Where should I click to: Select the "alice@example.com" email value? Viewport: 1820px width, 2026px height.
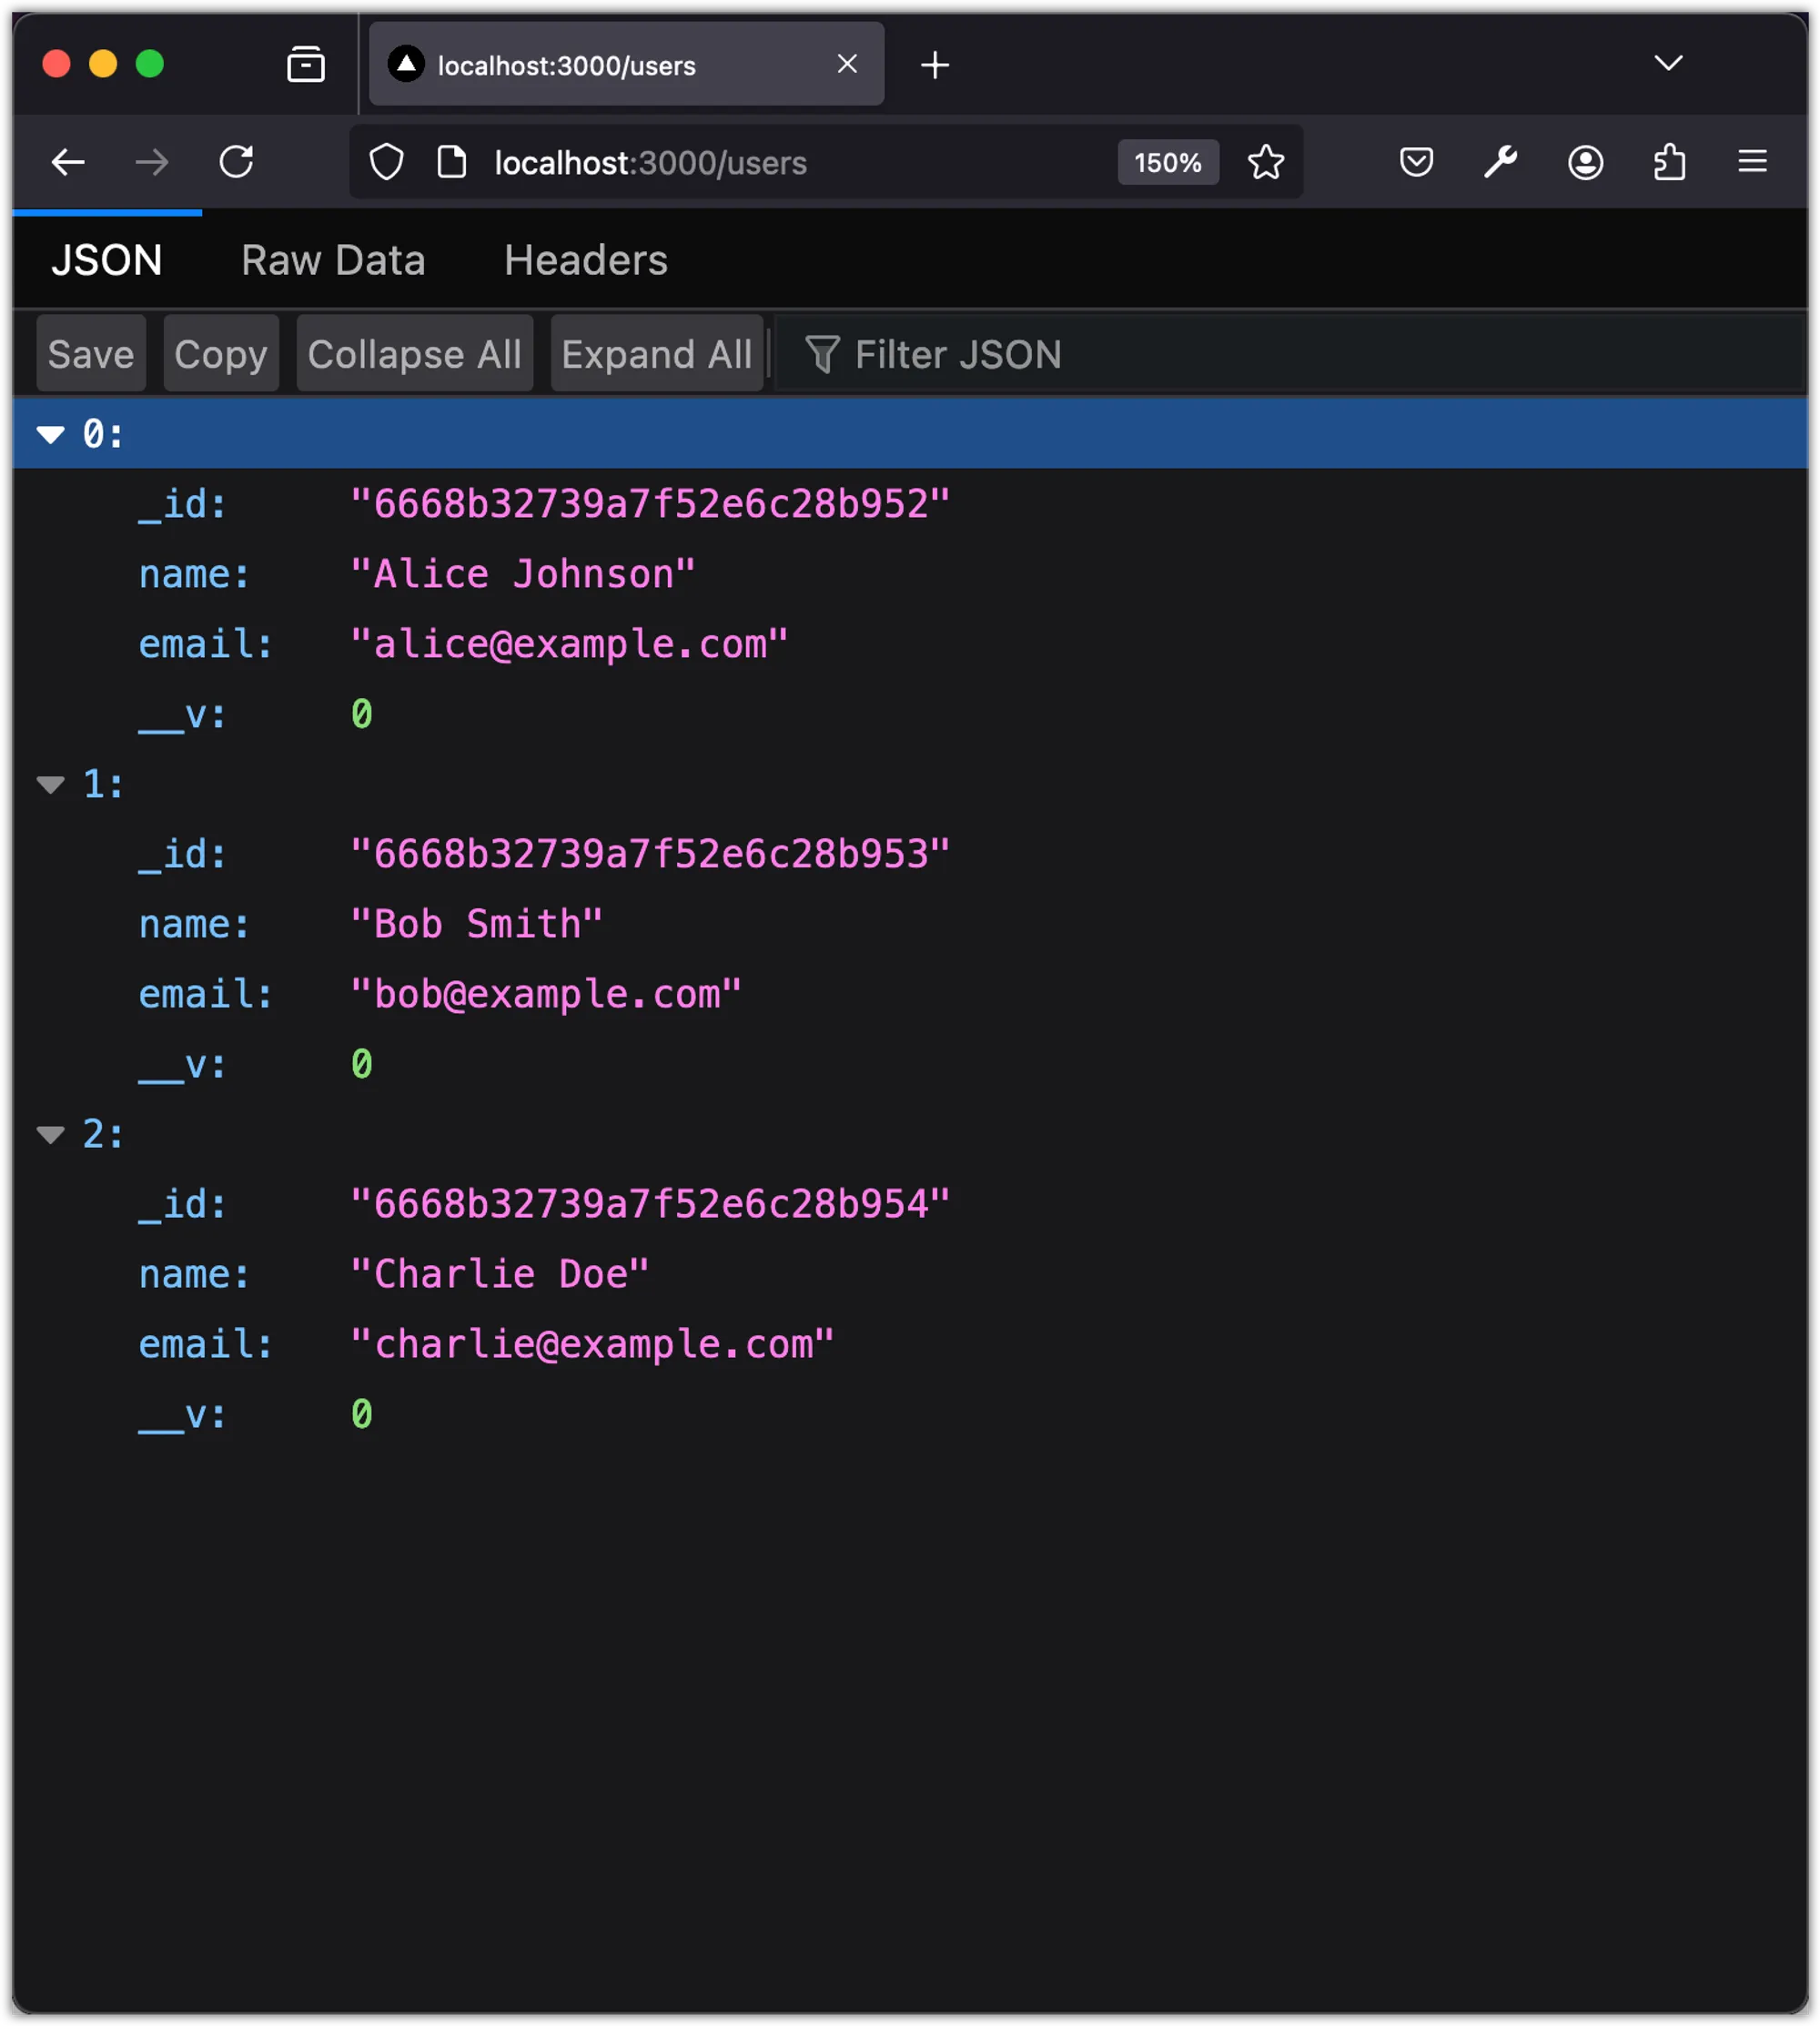569,644
